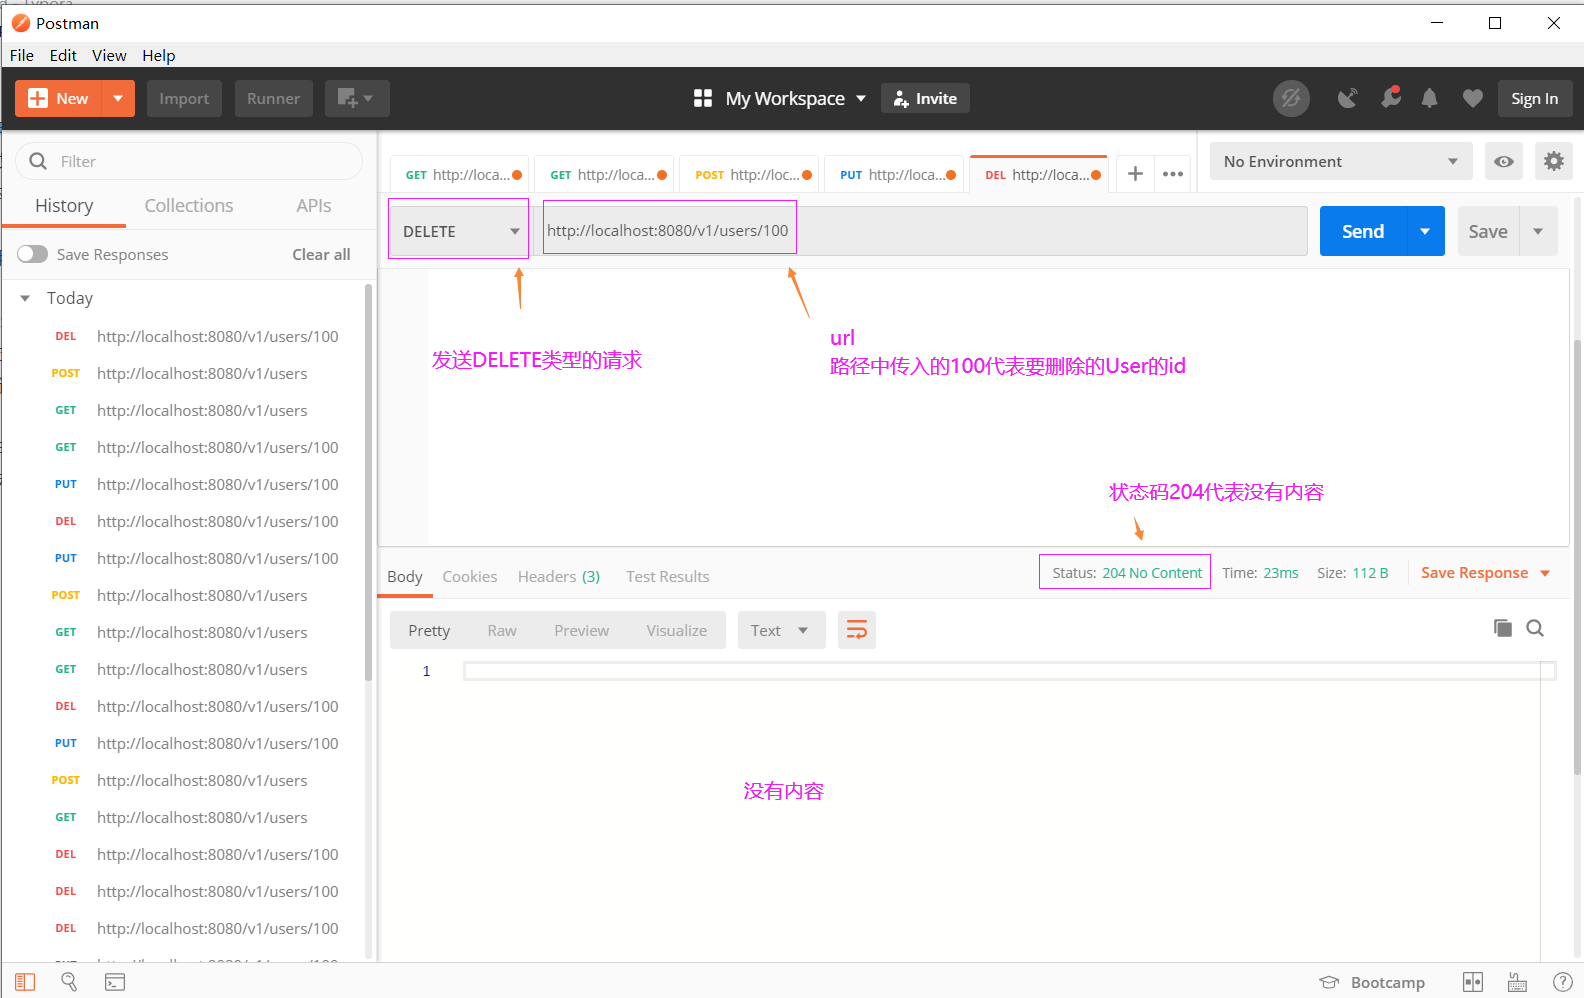Select the Raw response view
Screen dimensions: 1584x998
(x=502, y=630)
